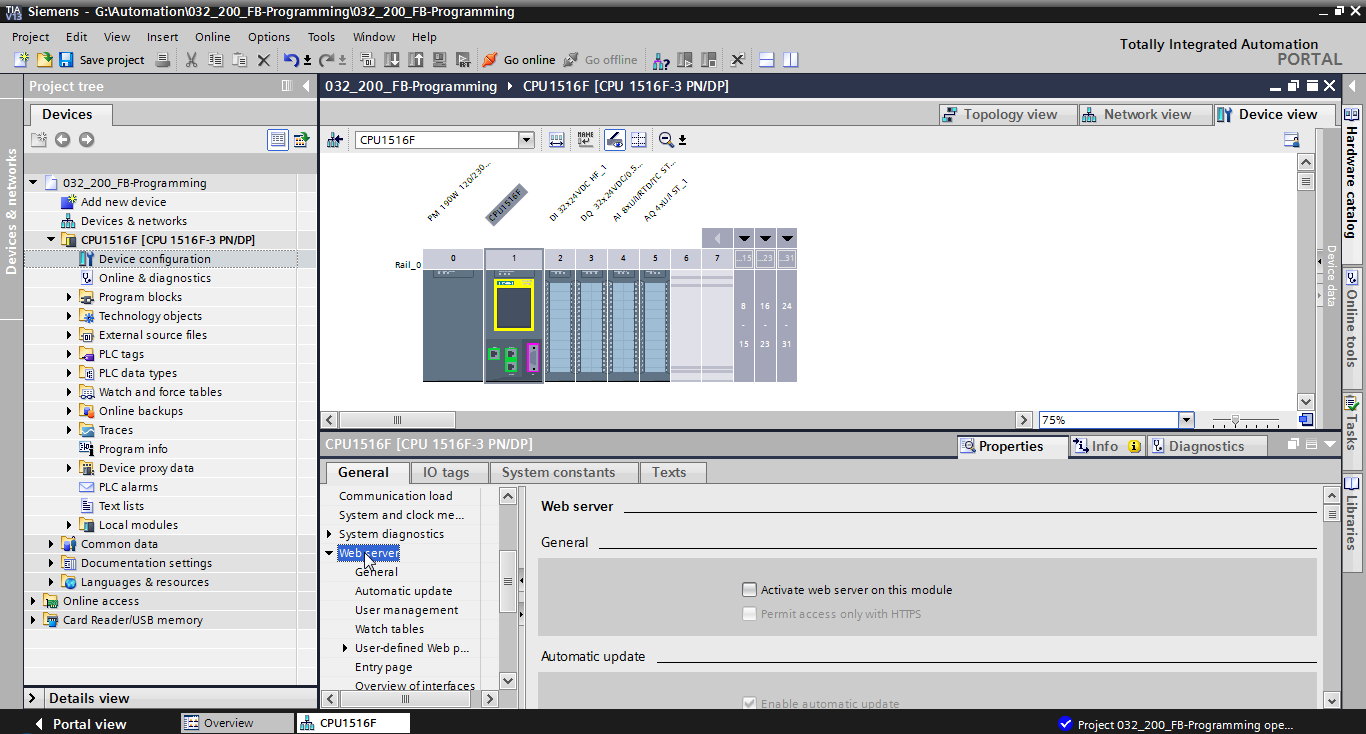Open the CPU1516F device selector dropdown
Screen dimensions: 1366x734
[x=526, y=140]
